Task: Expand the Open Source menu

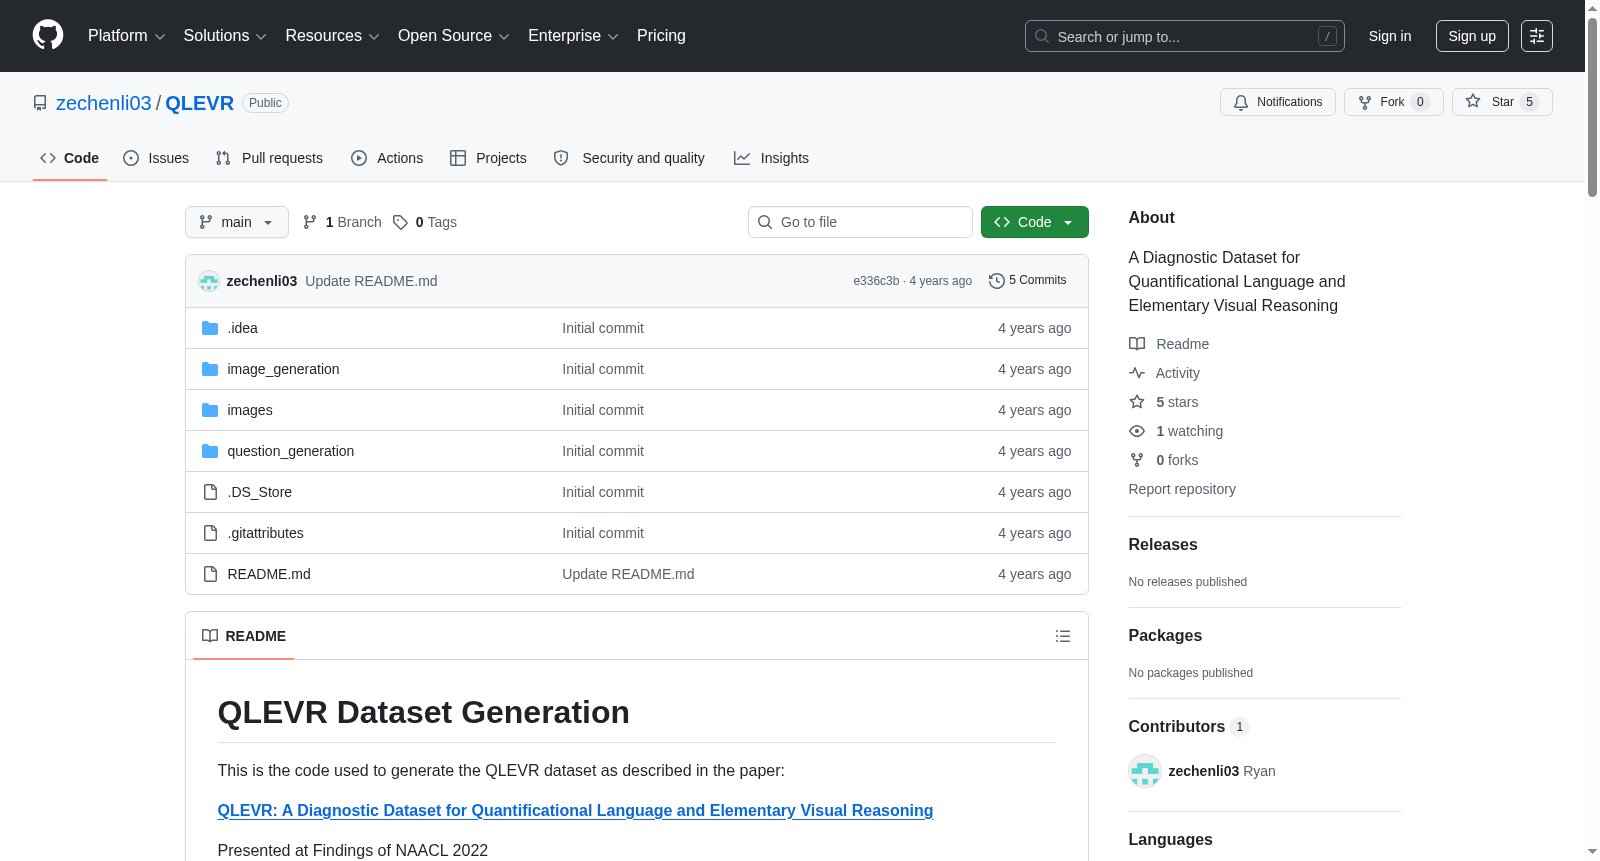Action: coord(454,36)
